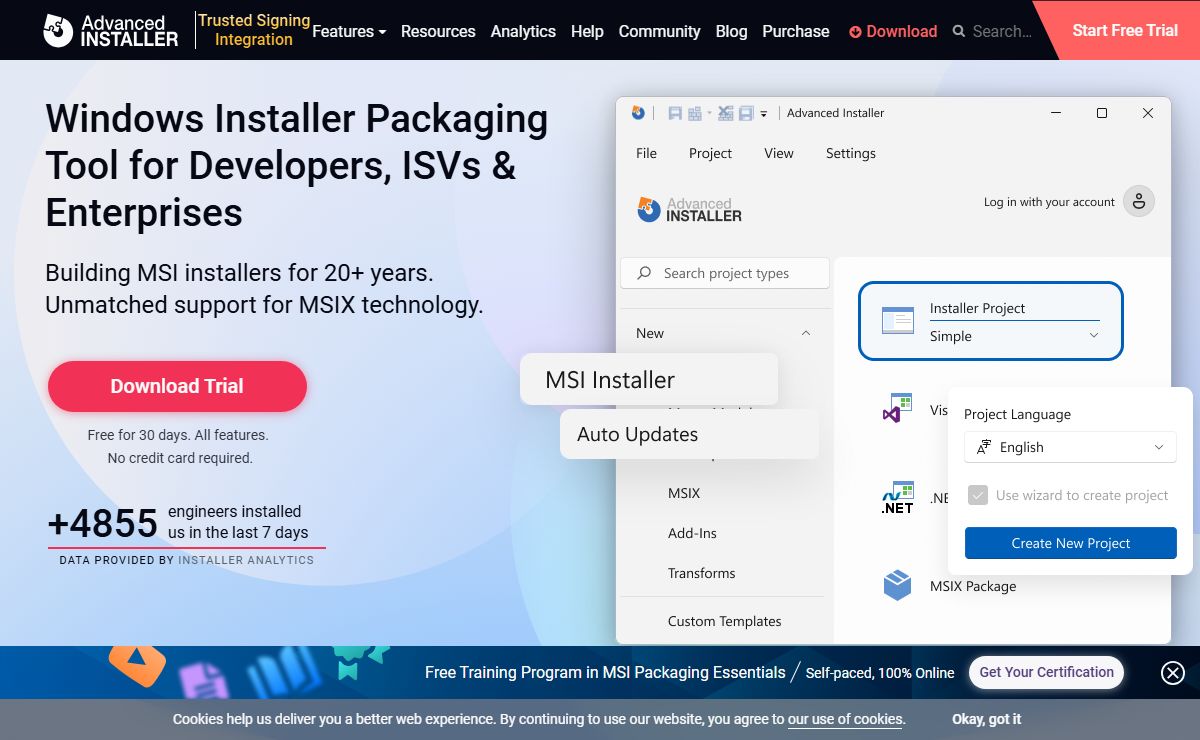Minimize the Advanced Installer app window

coord(1055,113)
